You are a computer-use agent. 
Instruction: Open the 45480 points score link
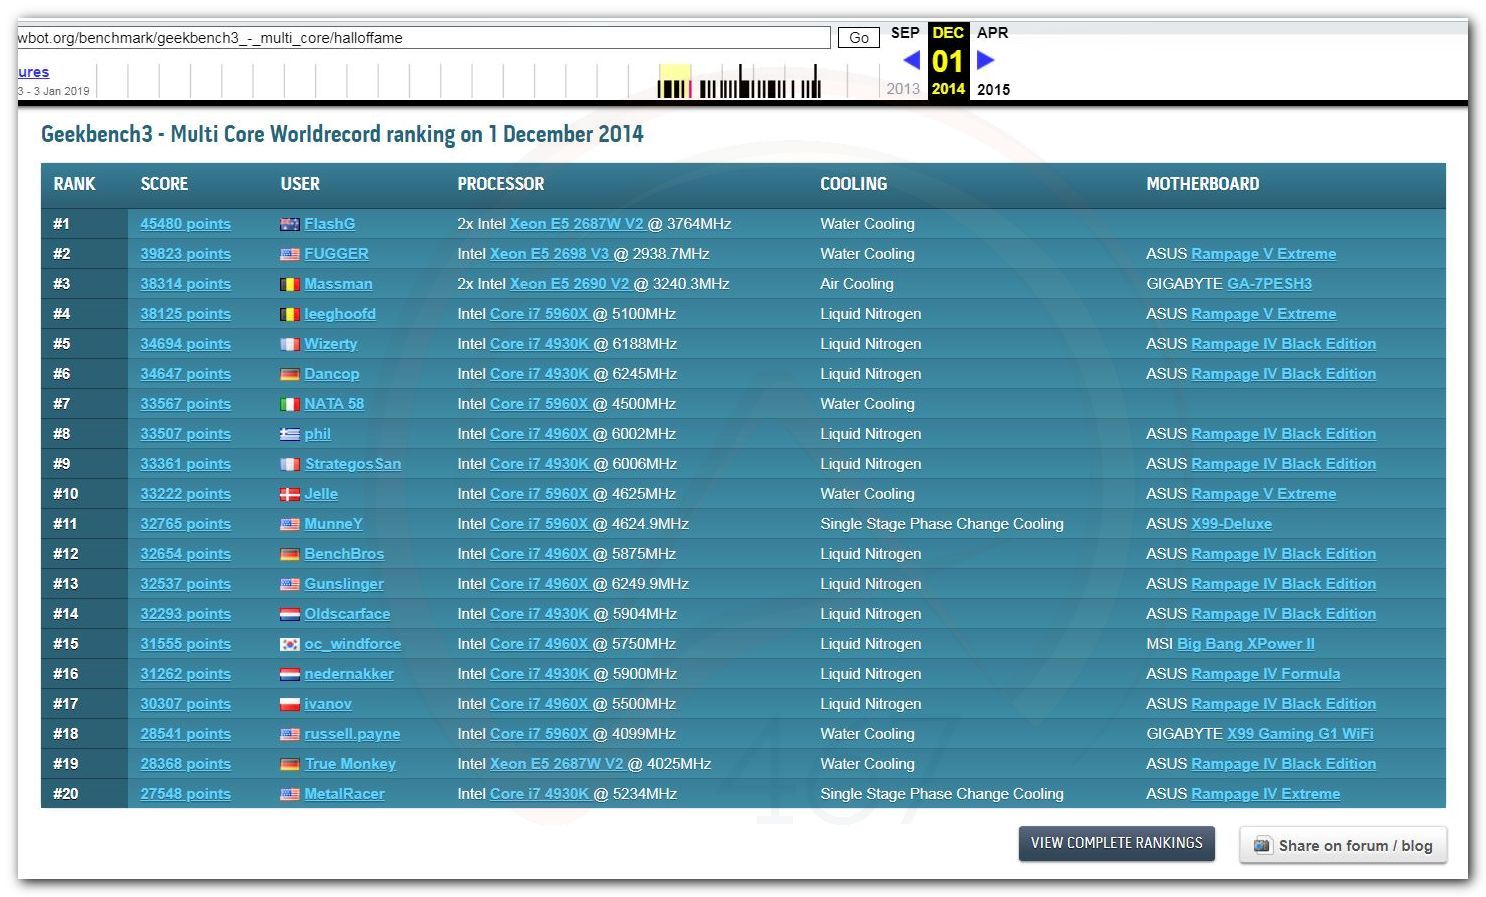point(185,224)
